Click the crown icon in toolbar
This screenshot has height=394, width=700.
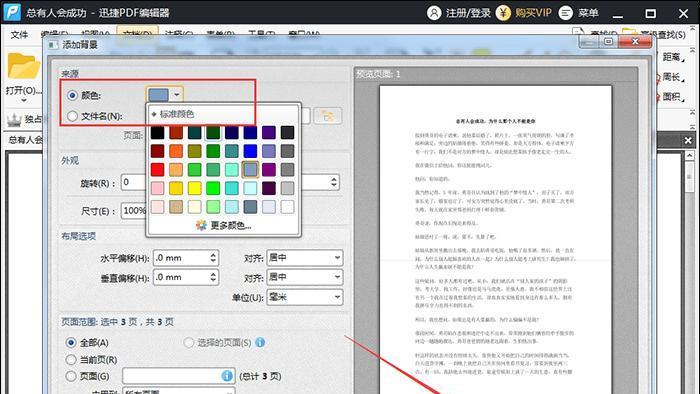(x=14, y=120)
